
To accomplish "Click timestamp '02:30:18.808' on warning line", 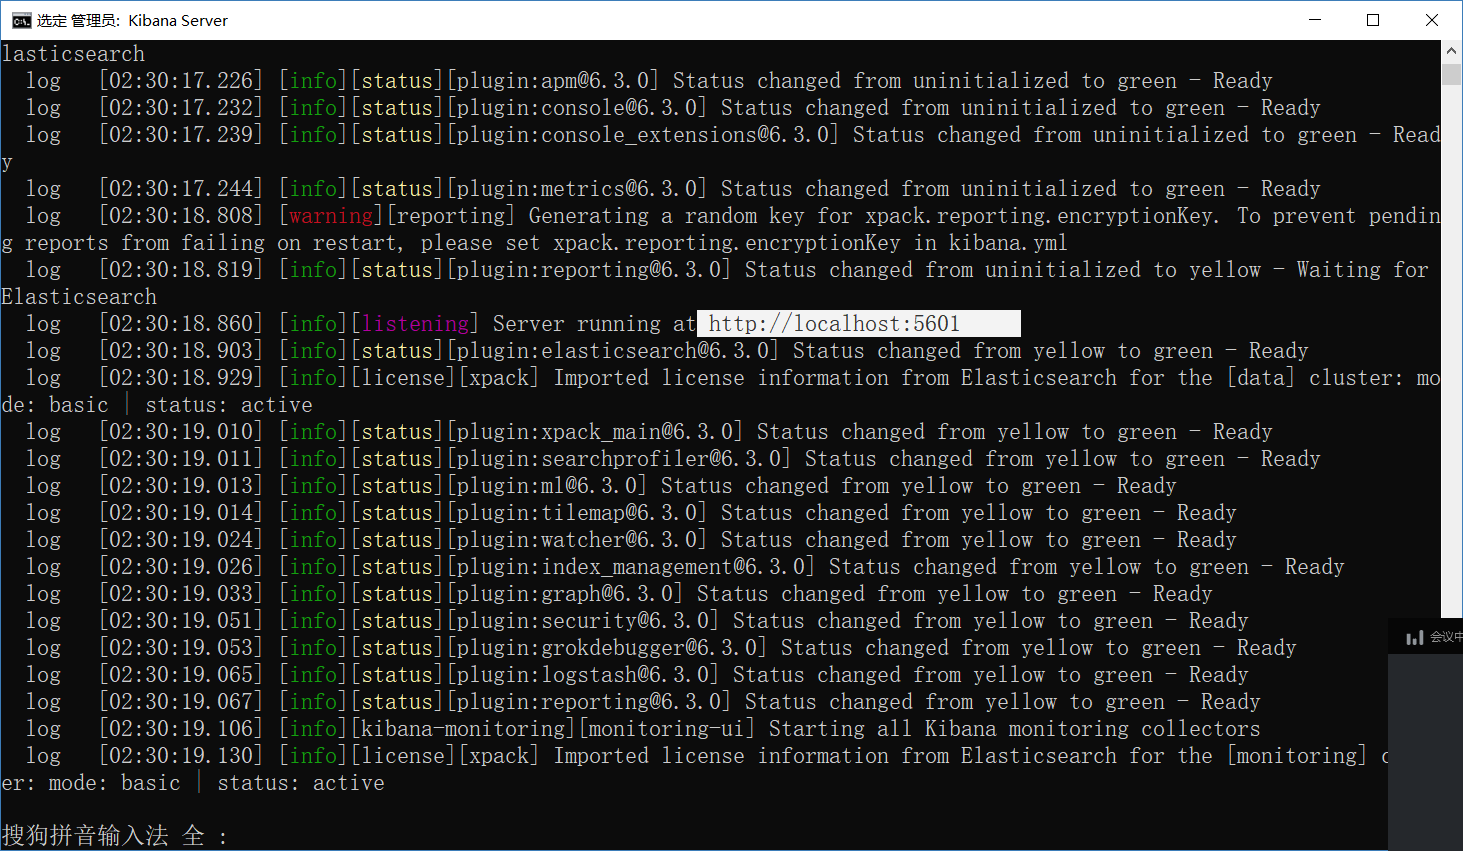I will pyautogui.click(x=181, y=216).
